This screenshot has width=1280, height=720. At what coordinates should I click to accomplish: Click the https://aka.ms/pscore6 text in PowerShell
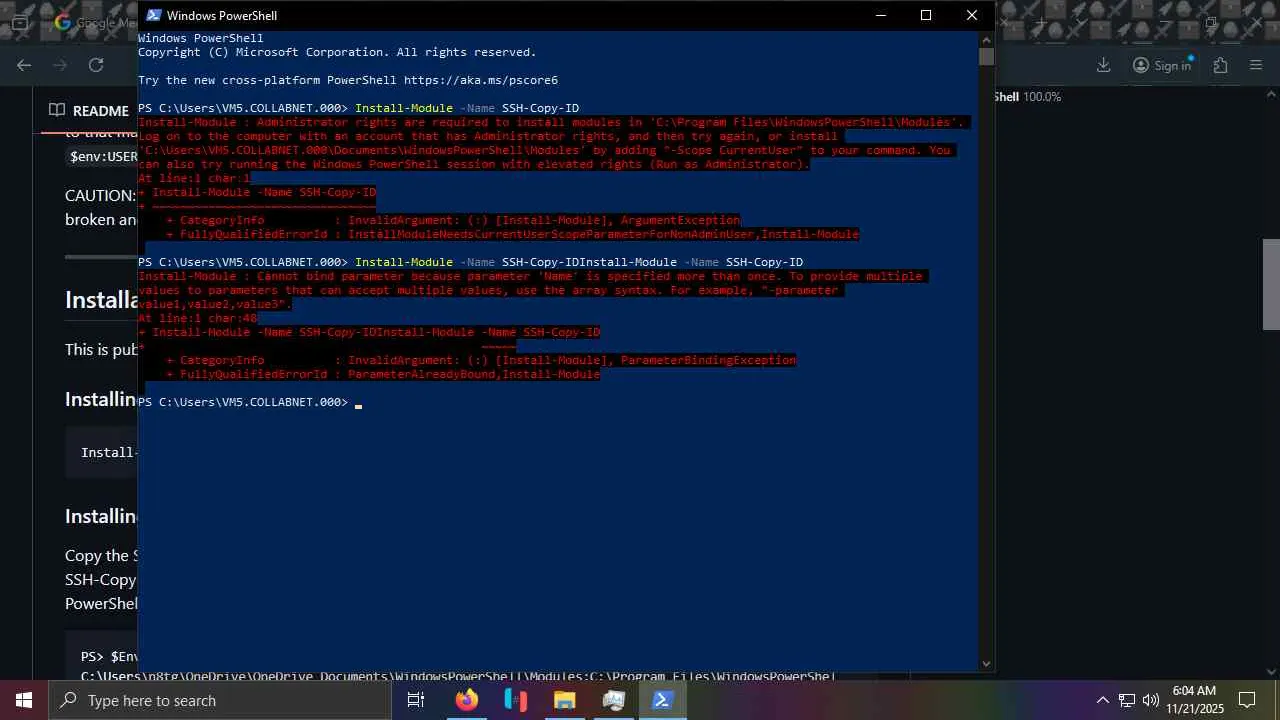481,80
